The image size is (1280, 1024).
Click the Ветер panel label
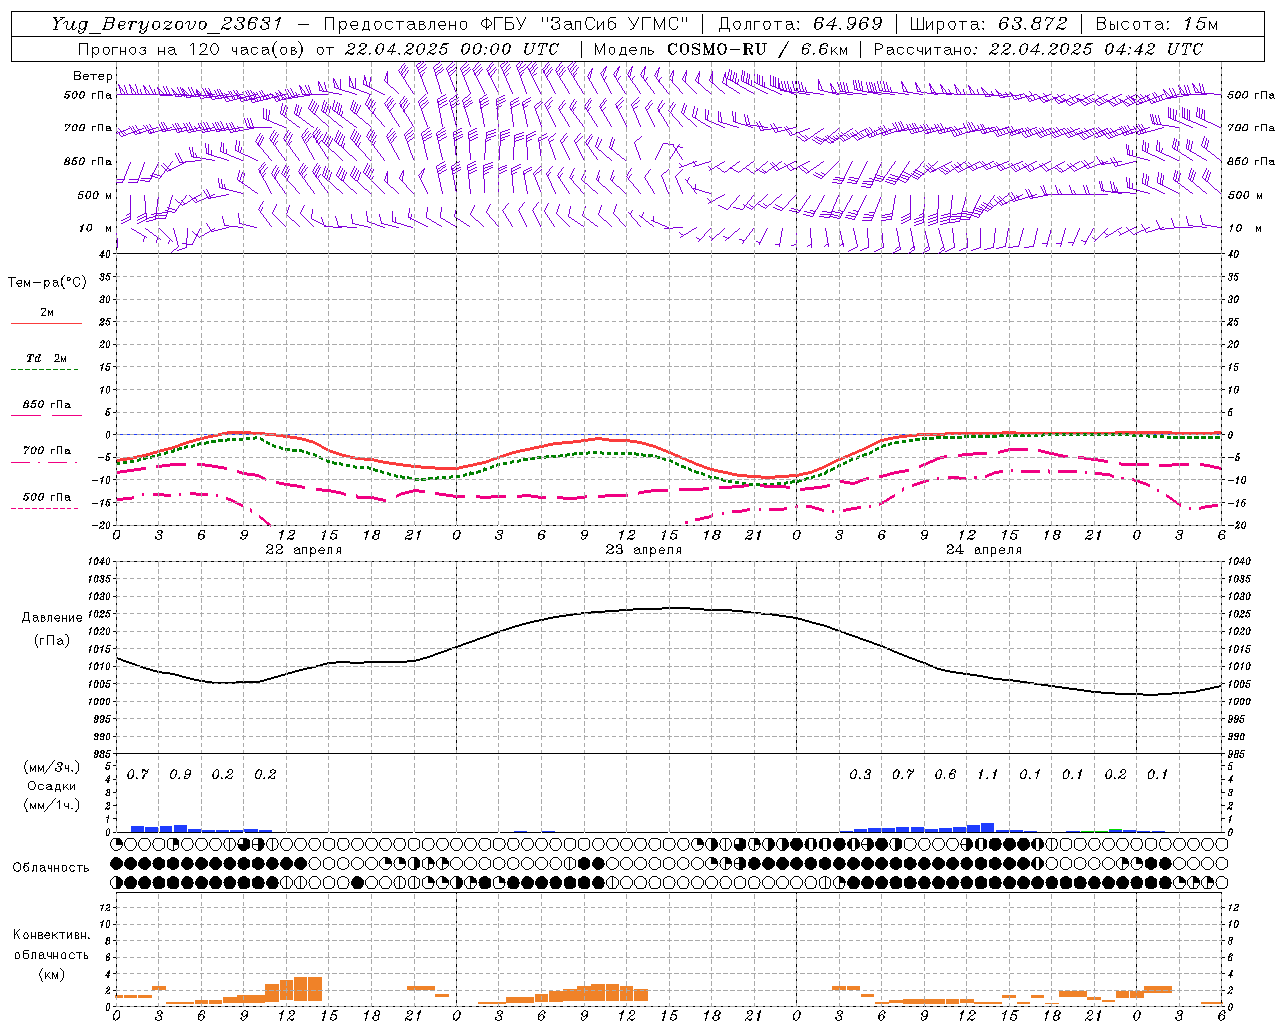(x=93, y=76)
